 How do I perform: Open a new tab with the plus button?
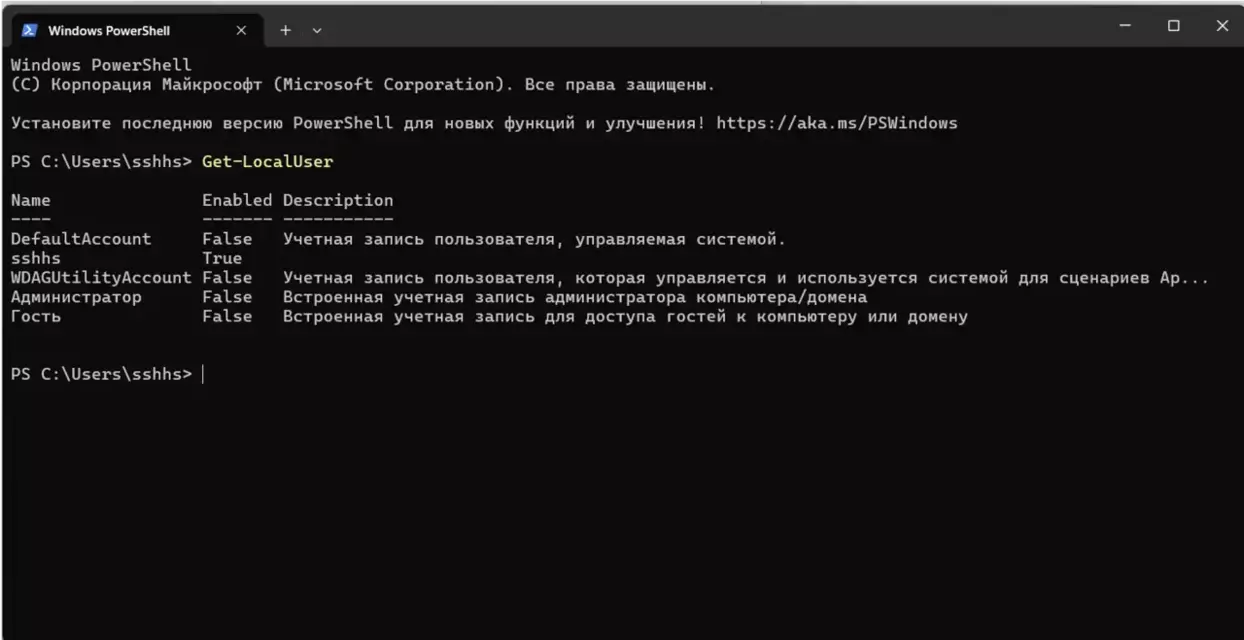(285, 30)
